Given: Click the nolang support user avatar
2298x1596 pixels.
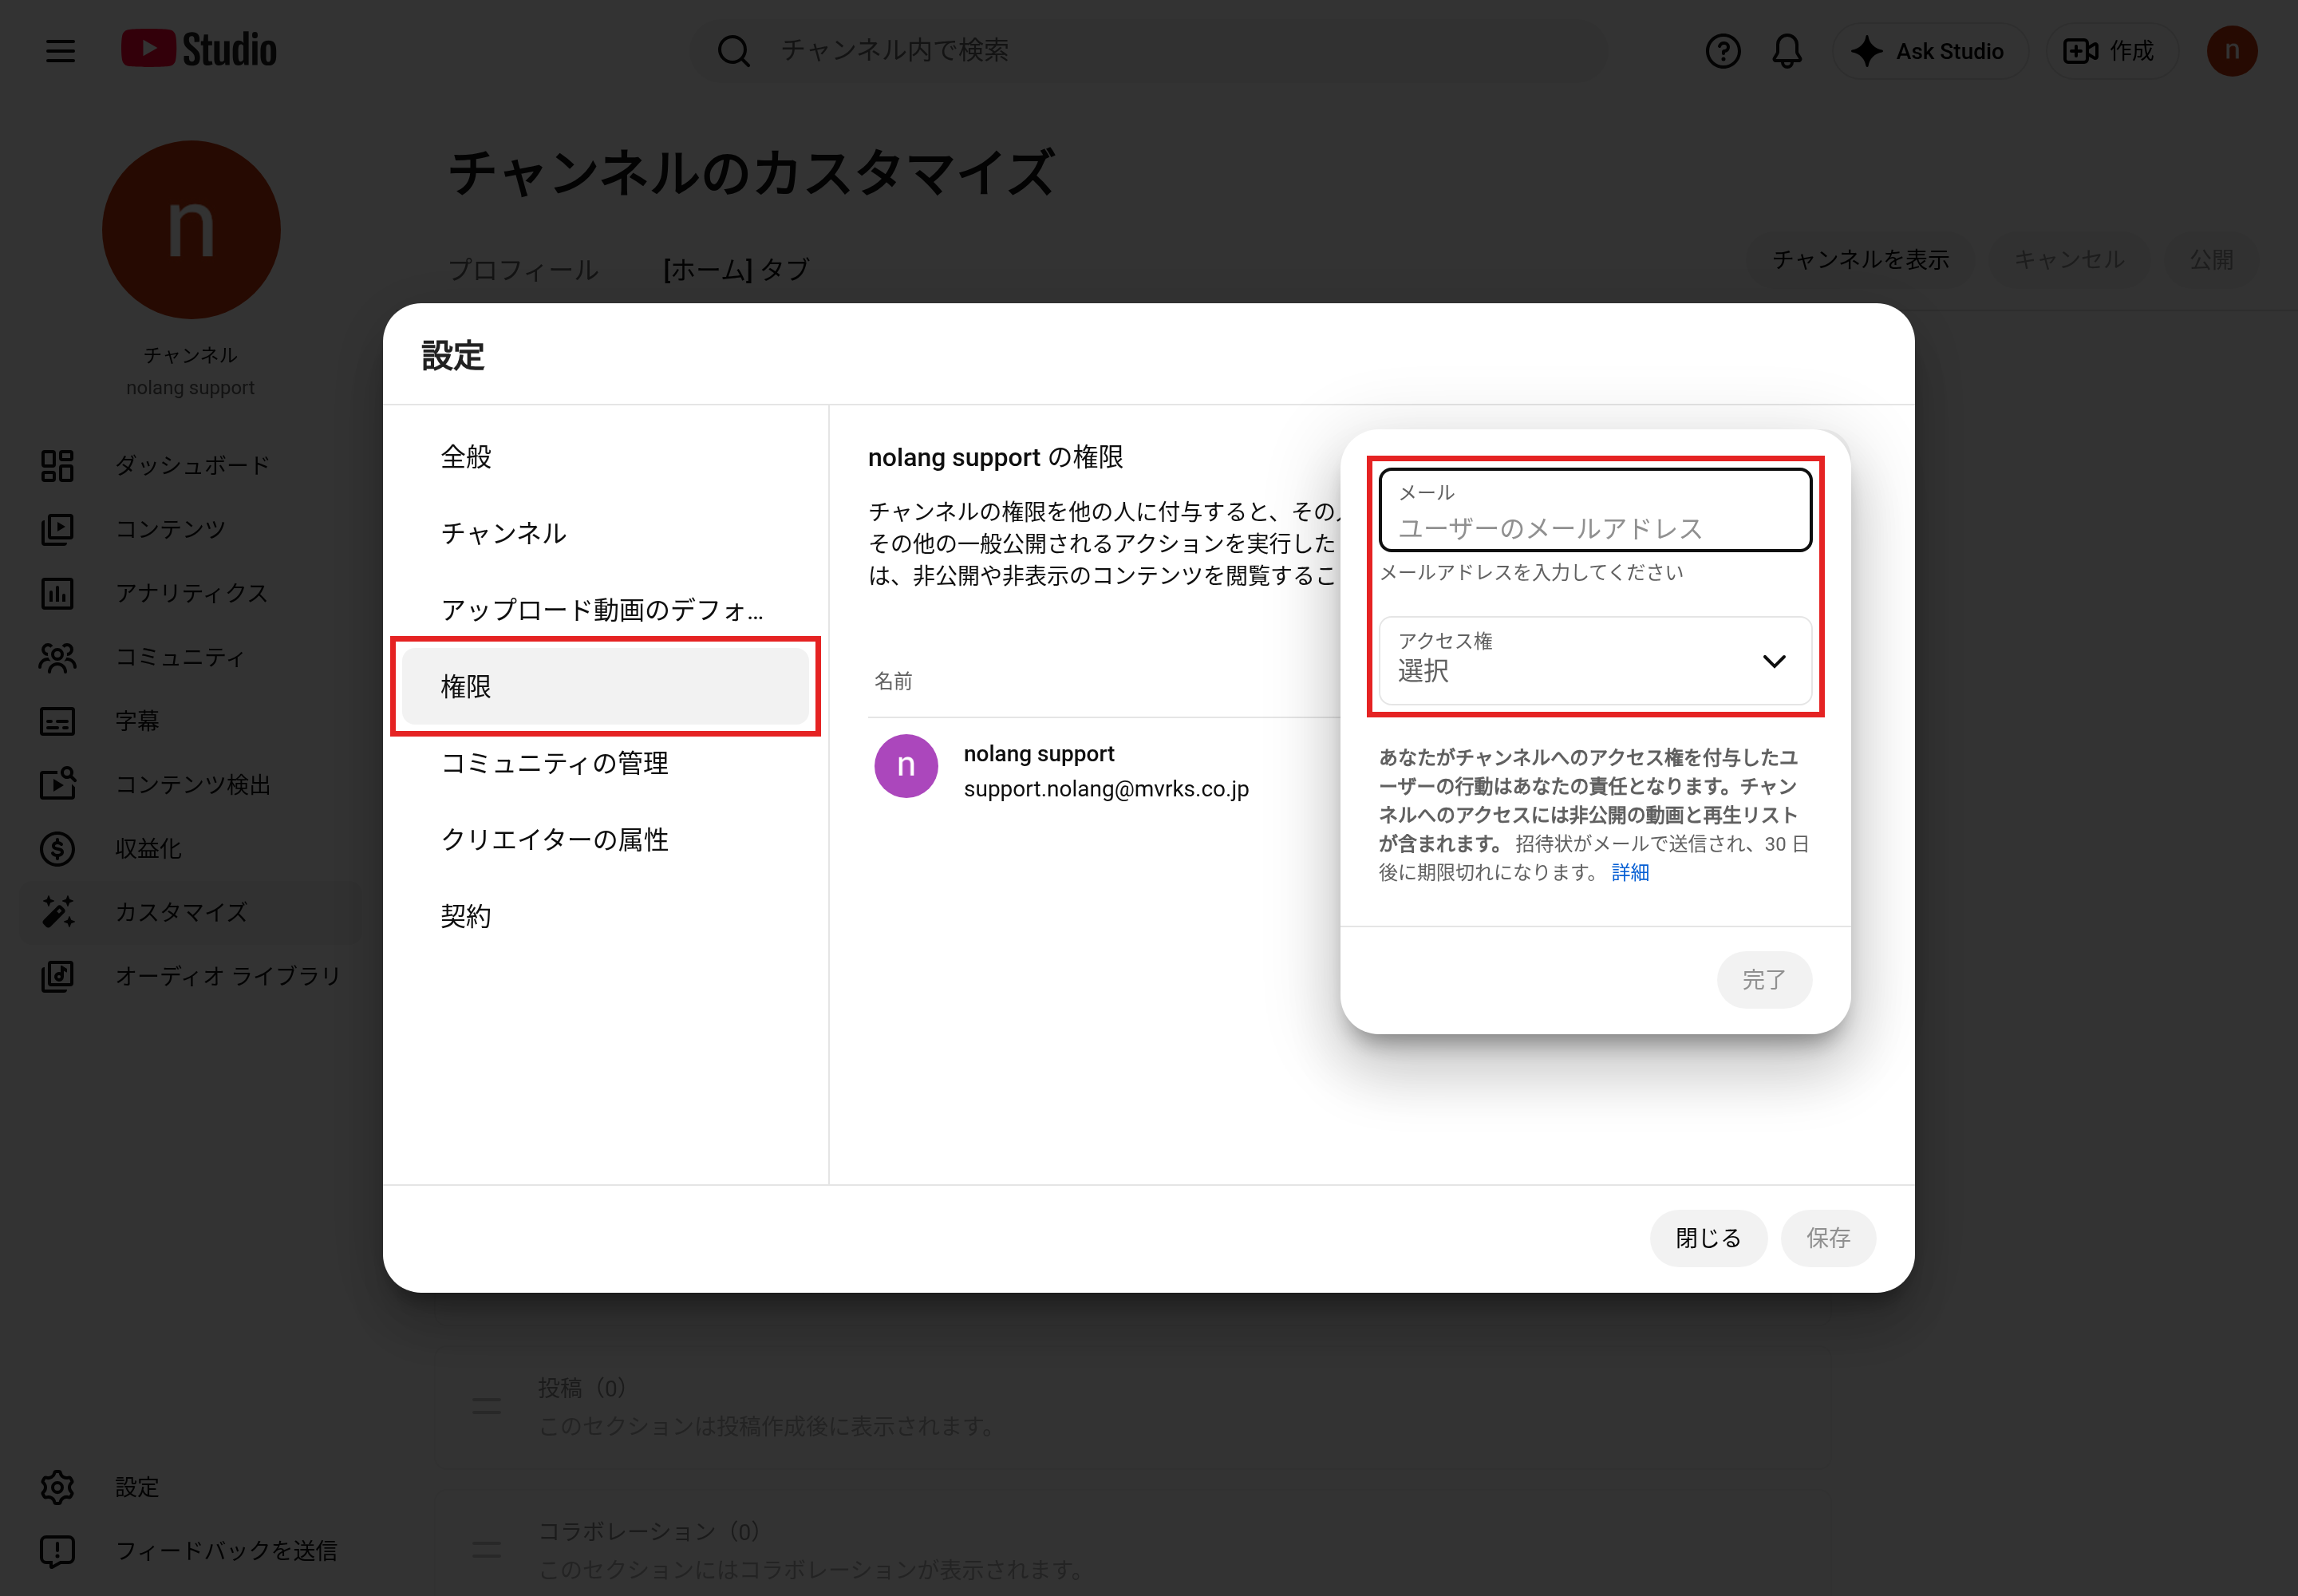Looking at the screenshot, I should [x=905, y=766].
